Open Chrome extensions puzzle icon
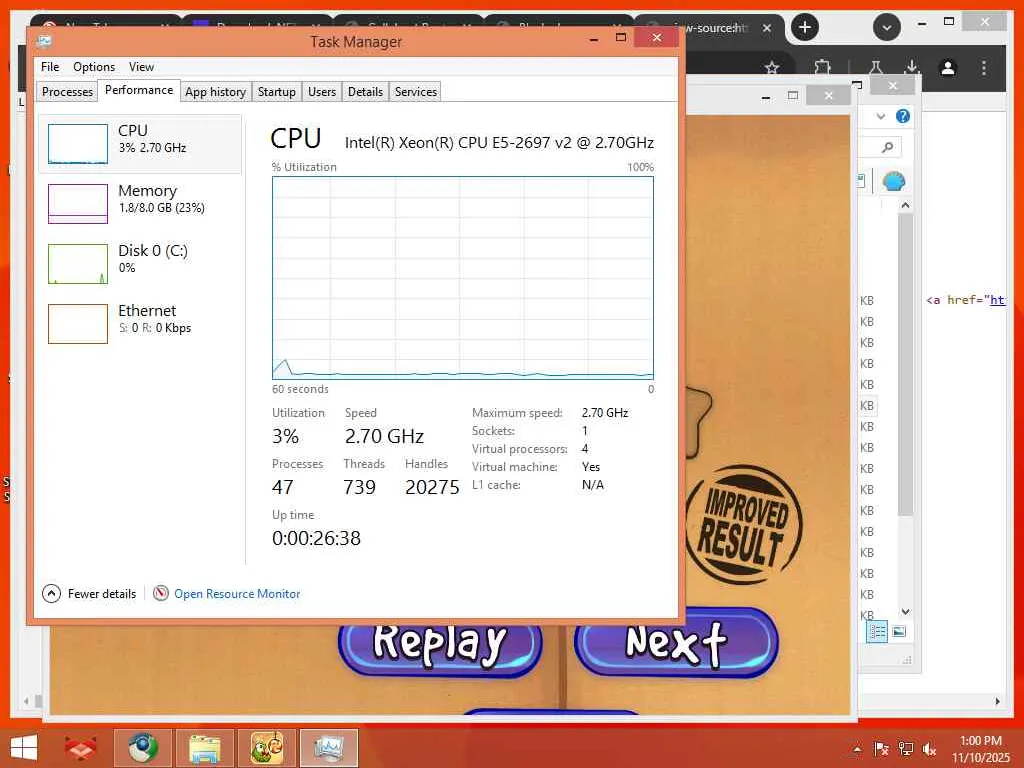Viewport: 1024px width, 768px height. (822, 67)
